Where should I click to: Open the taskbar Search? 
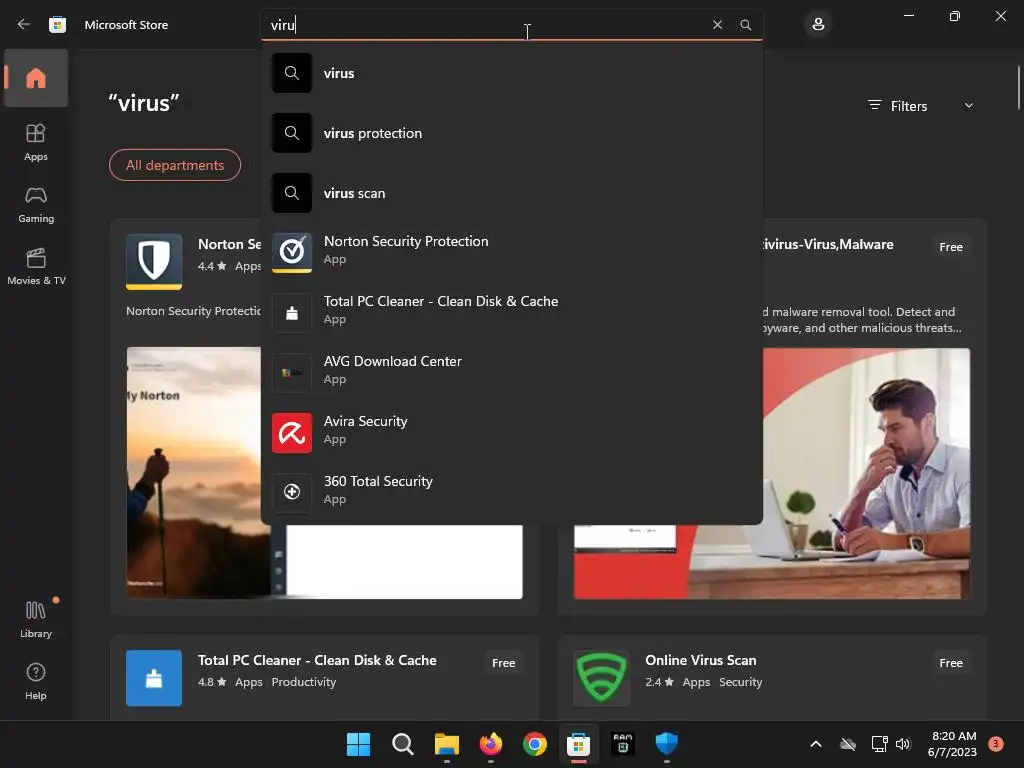(x=402, y=744)
